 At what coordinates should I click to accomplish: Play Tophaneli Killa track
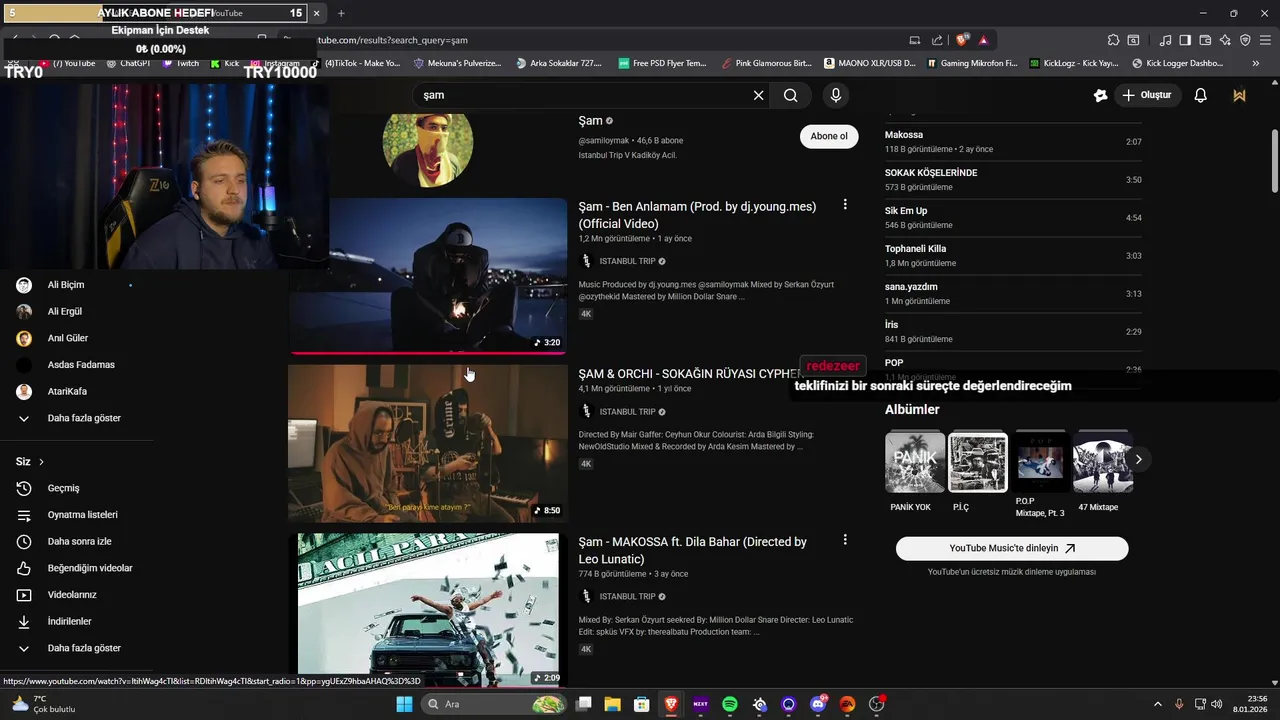pyautogui.click(x=1013, y=256)
